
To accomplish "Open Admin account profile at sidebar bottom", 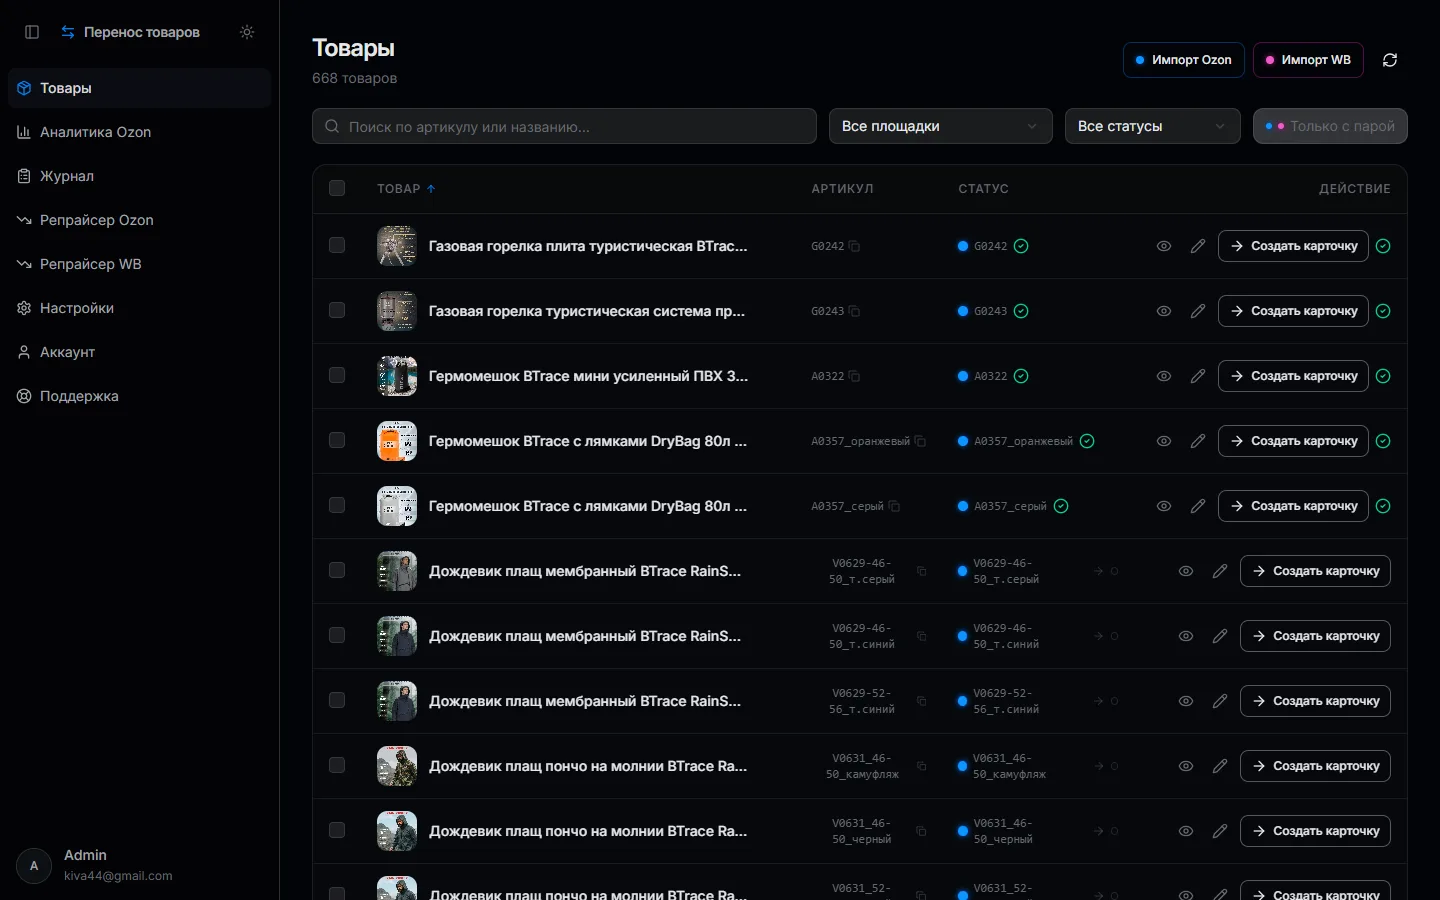I will (x=140, y=865).
